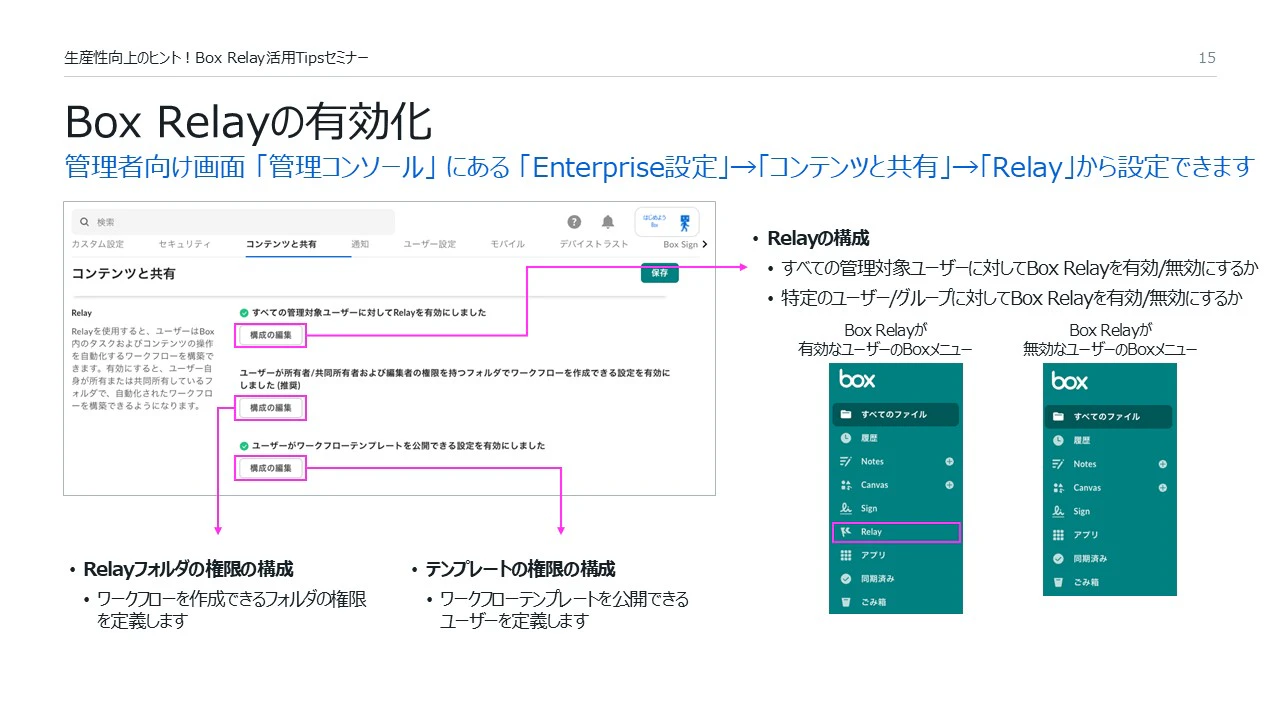Click green check beside すべての管理対象ユーザー status
Image resolution: width=1280 pixels, height=720 pixels.
[x=244, y=313]
